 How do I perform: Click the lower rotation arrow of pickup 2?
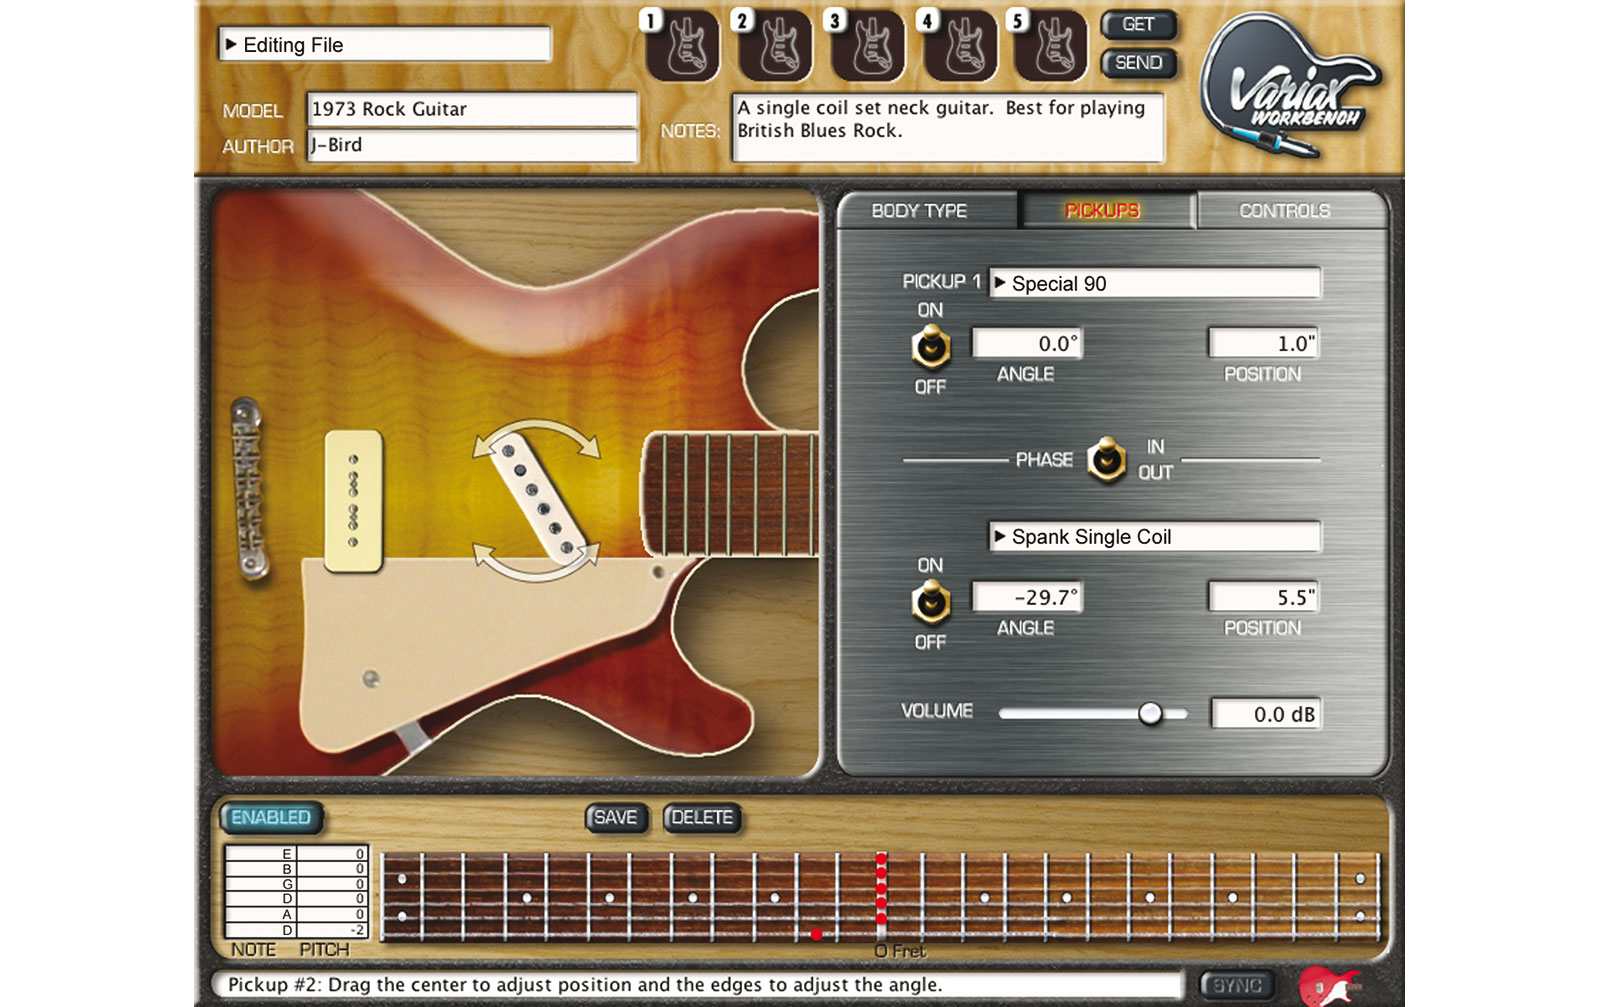pyautogui.click(x=537, y=563)
